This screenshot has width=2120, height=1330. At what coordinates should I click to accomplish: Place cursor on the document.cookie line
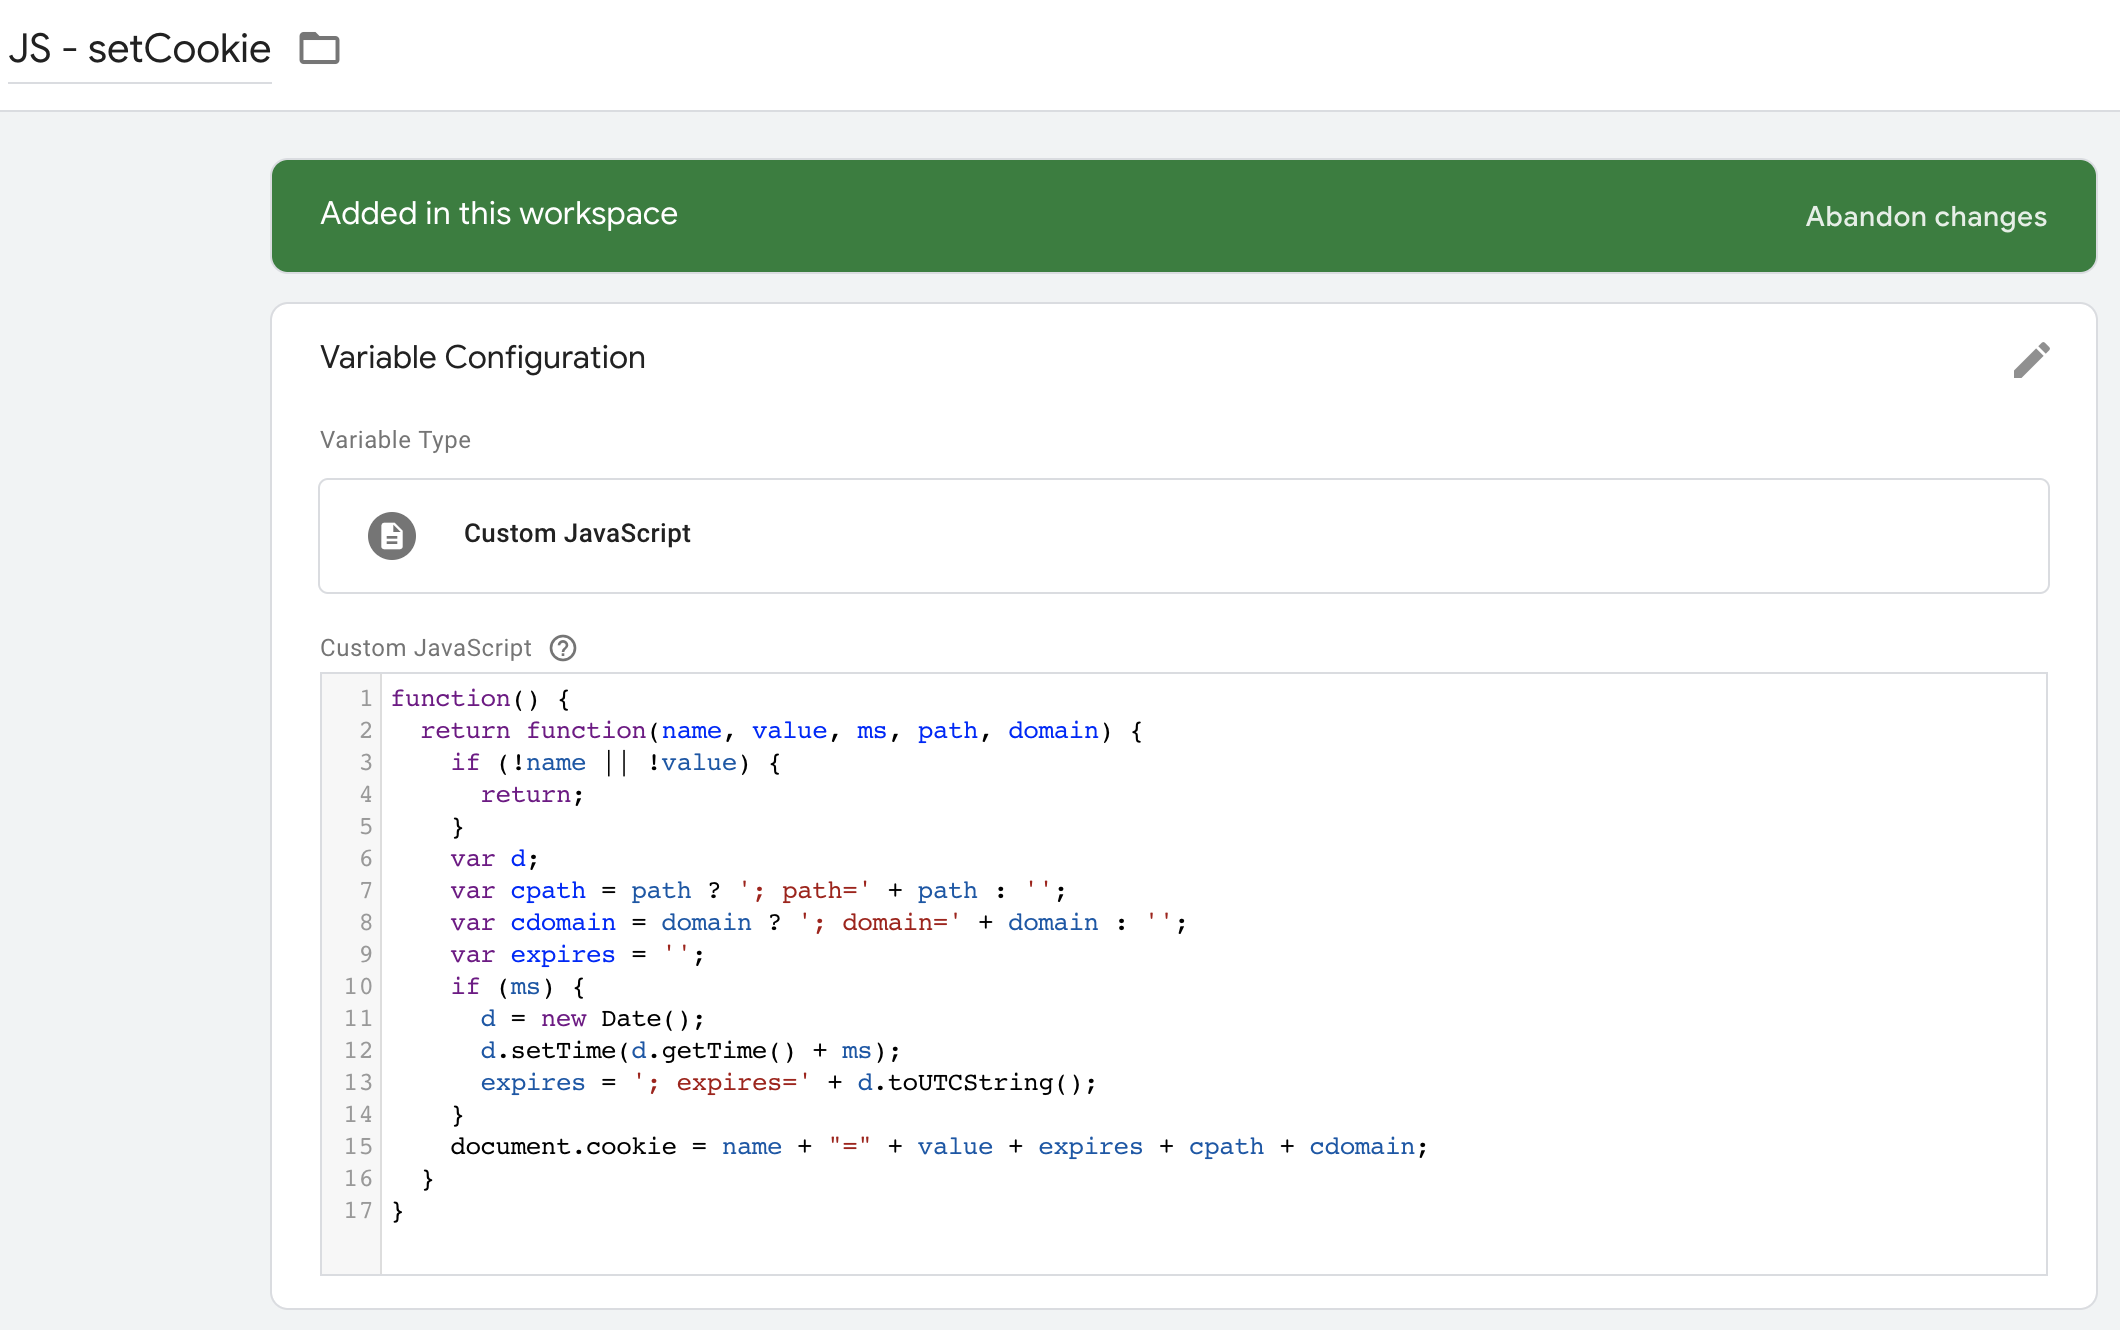click(938, 1147)
